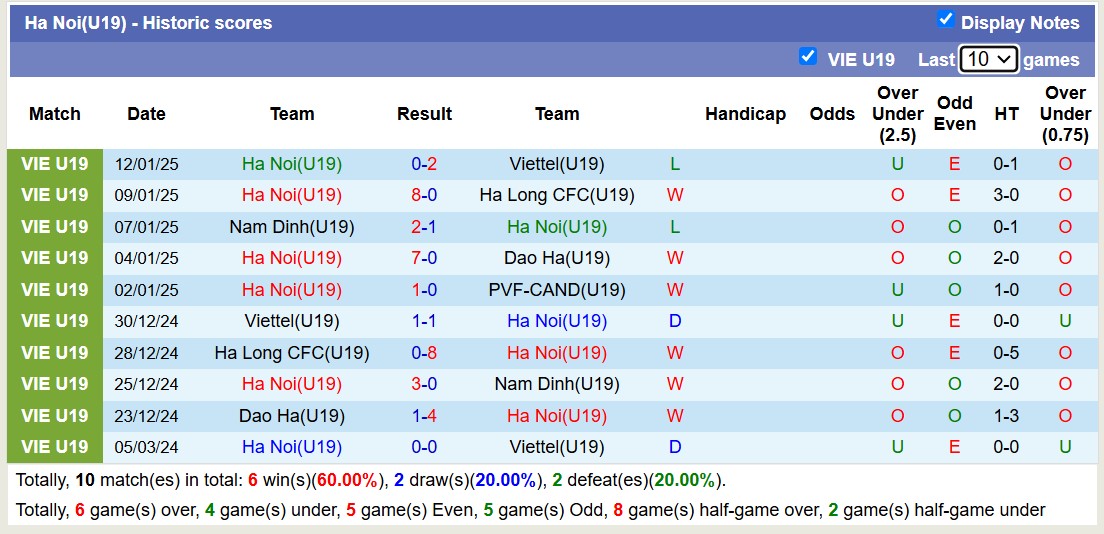Viewport: 1104px width, 534px height.
Task: Open the 7-0 result versus Dao Ha
Action: 424,258
